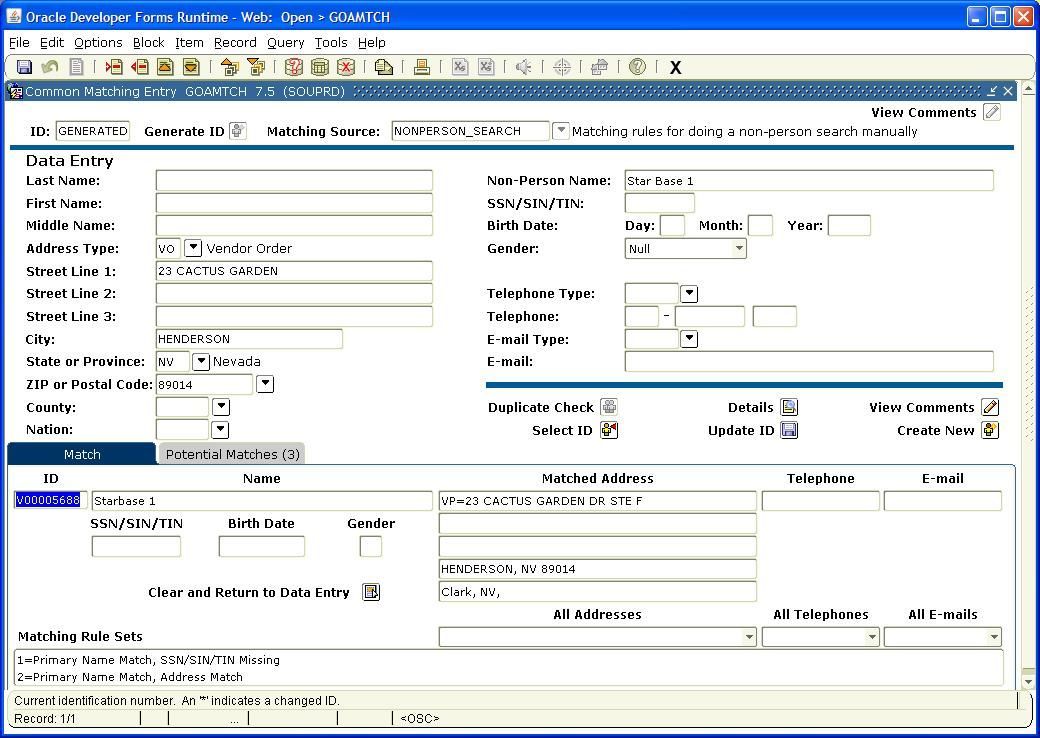
Task: Open the Block menu
Action: tap(149, 42)
